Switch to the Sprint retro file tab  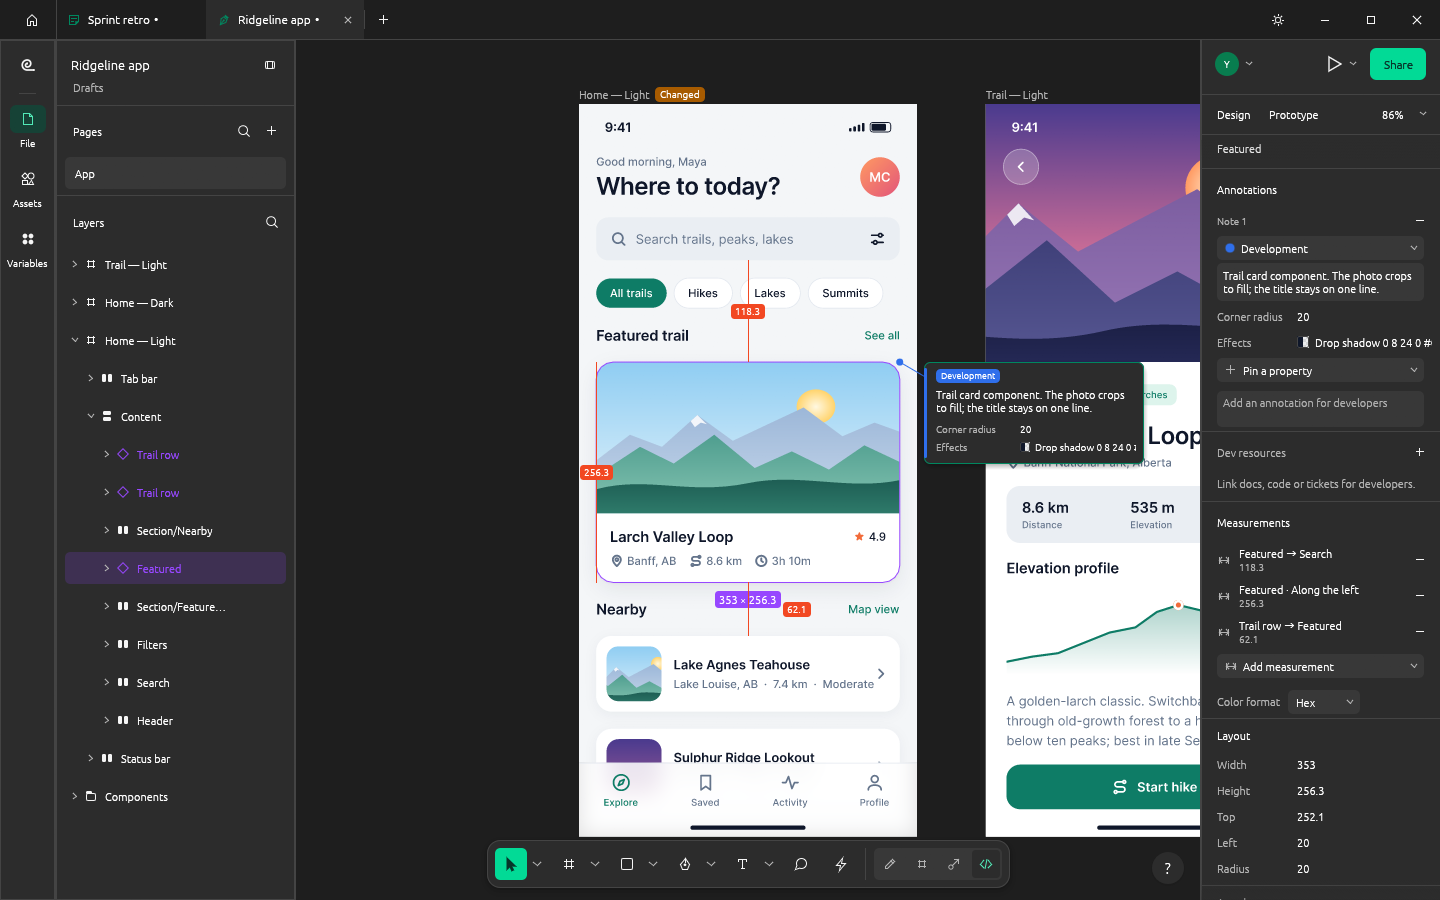(131, 20)
